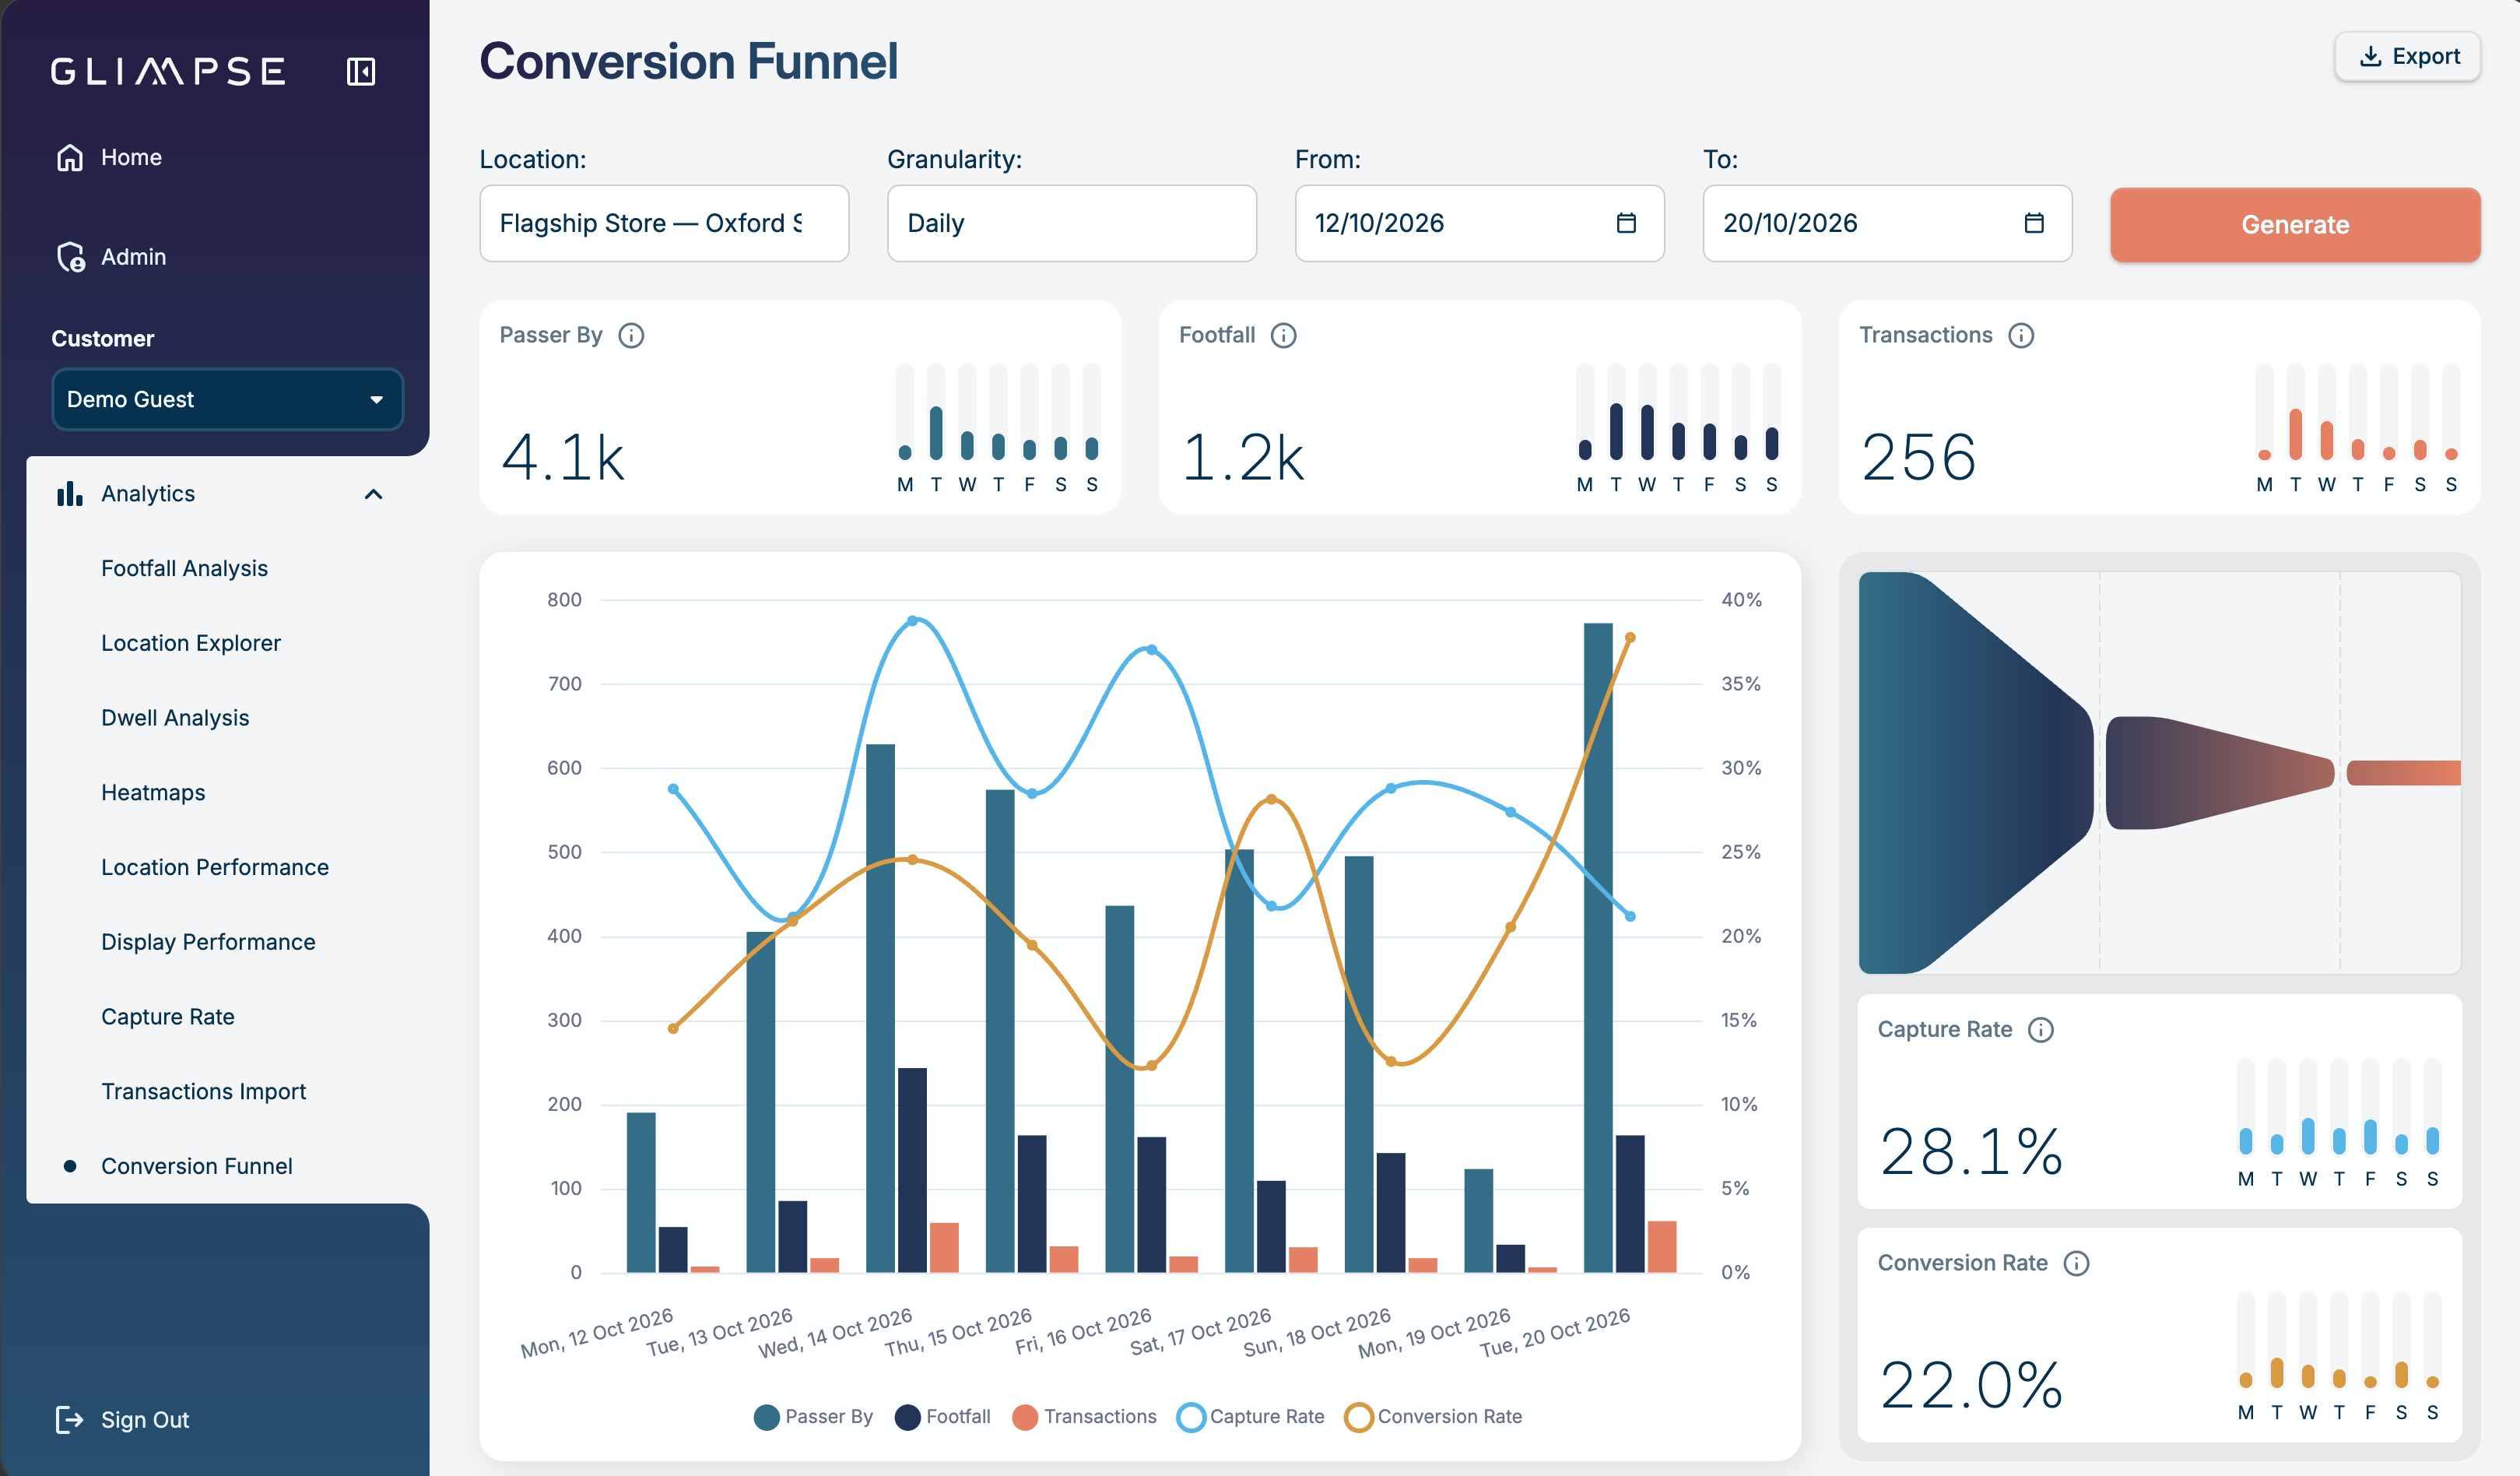Click the first funnel stage shape
Screen dimensions: 2520x1476
pos(1975,773)
